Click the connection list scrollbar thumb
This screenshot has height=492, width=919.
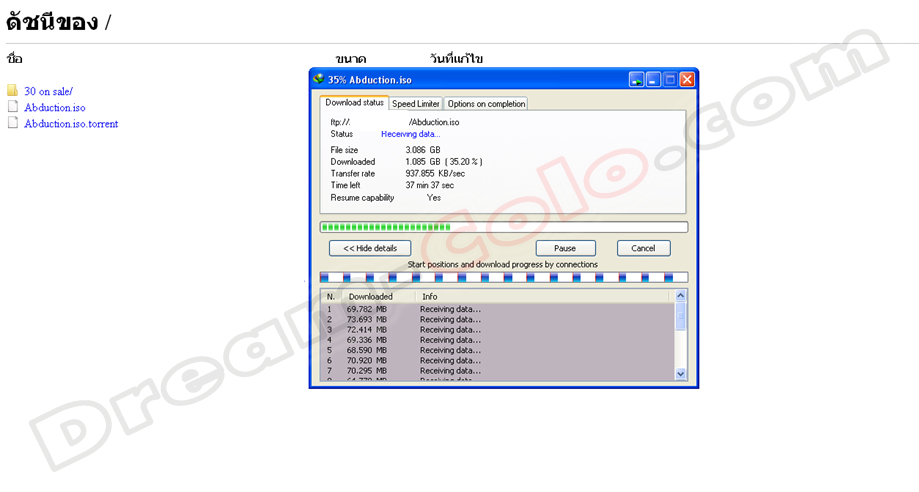[680, 316]
